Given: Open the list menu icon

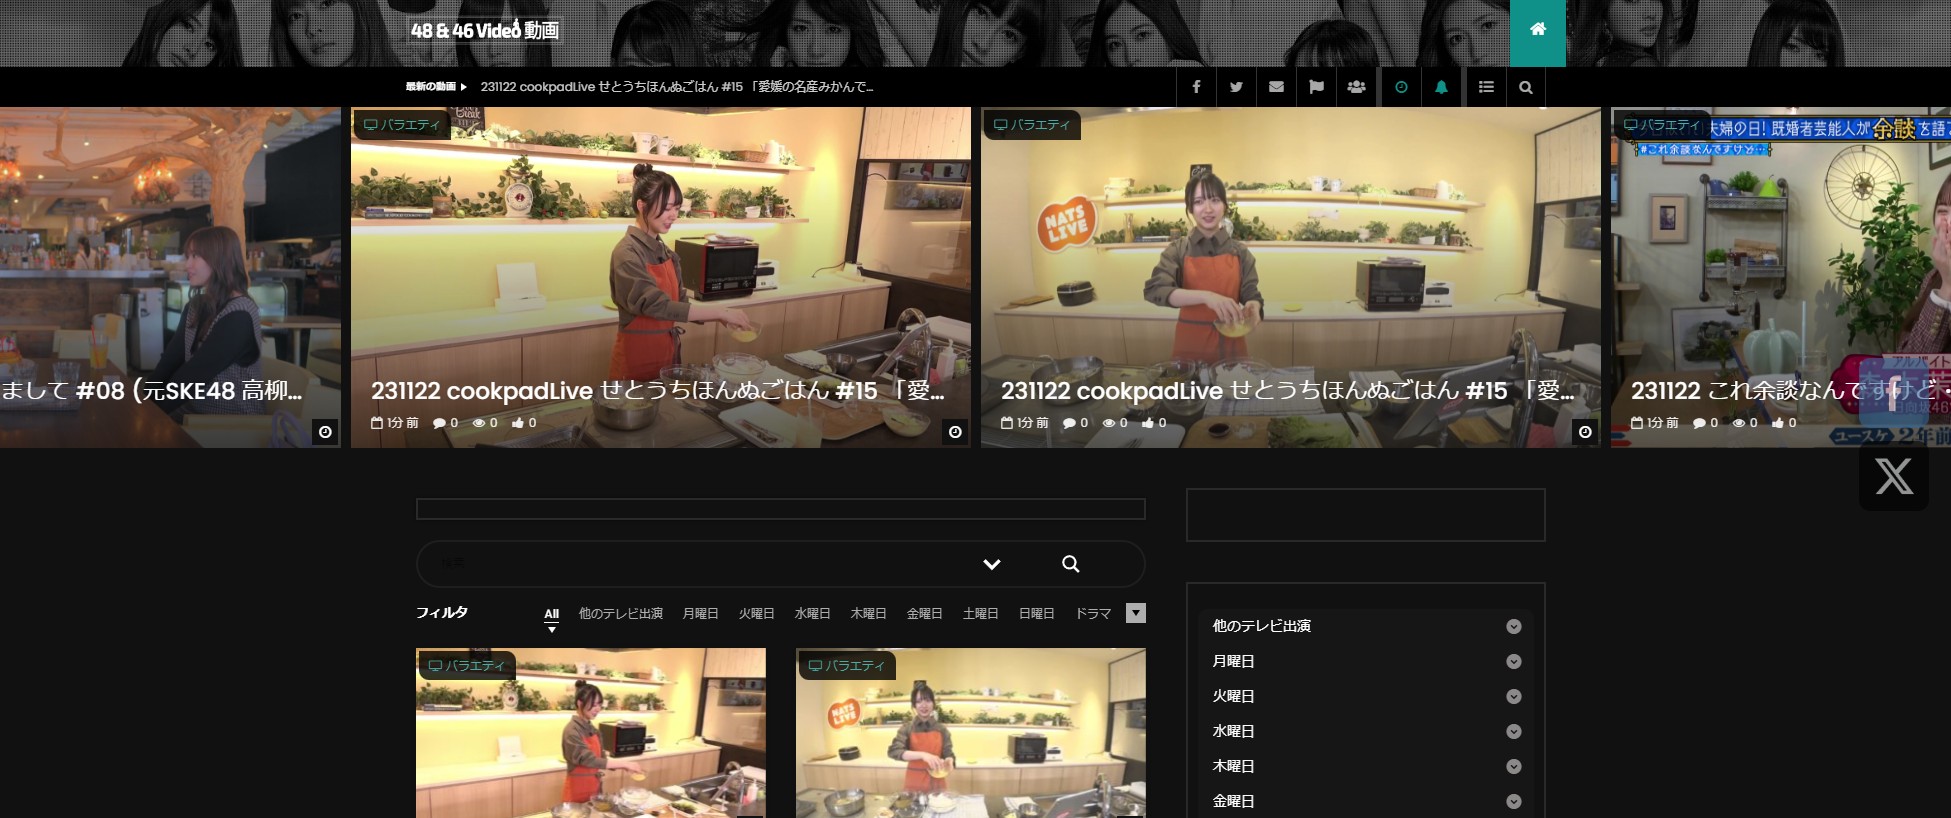Looking at the screenshot, I should (x=1486, y=87).
